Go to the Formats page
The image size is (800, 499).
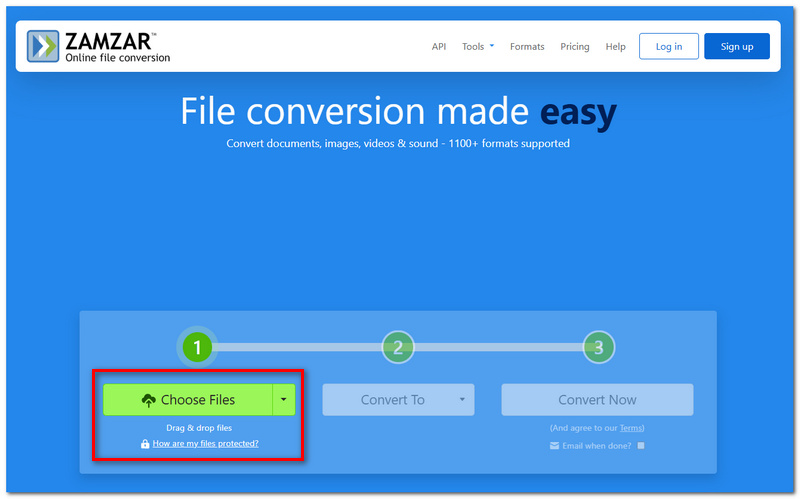527,46
